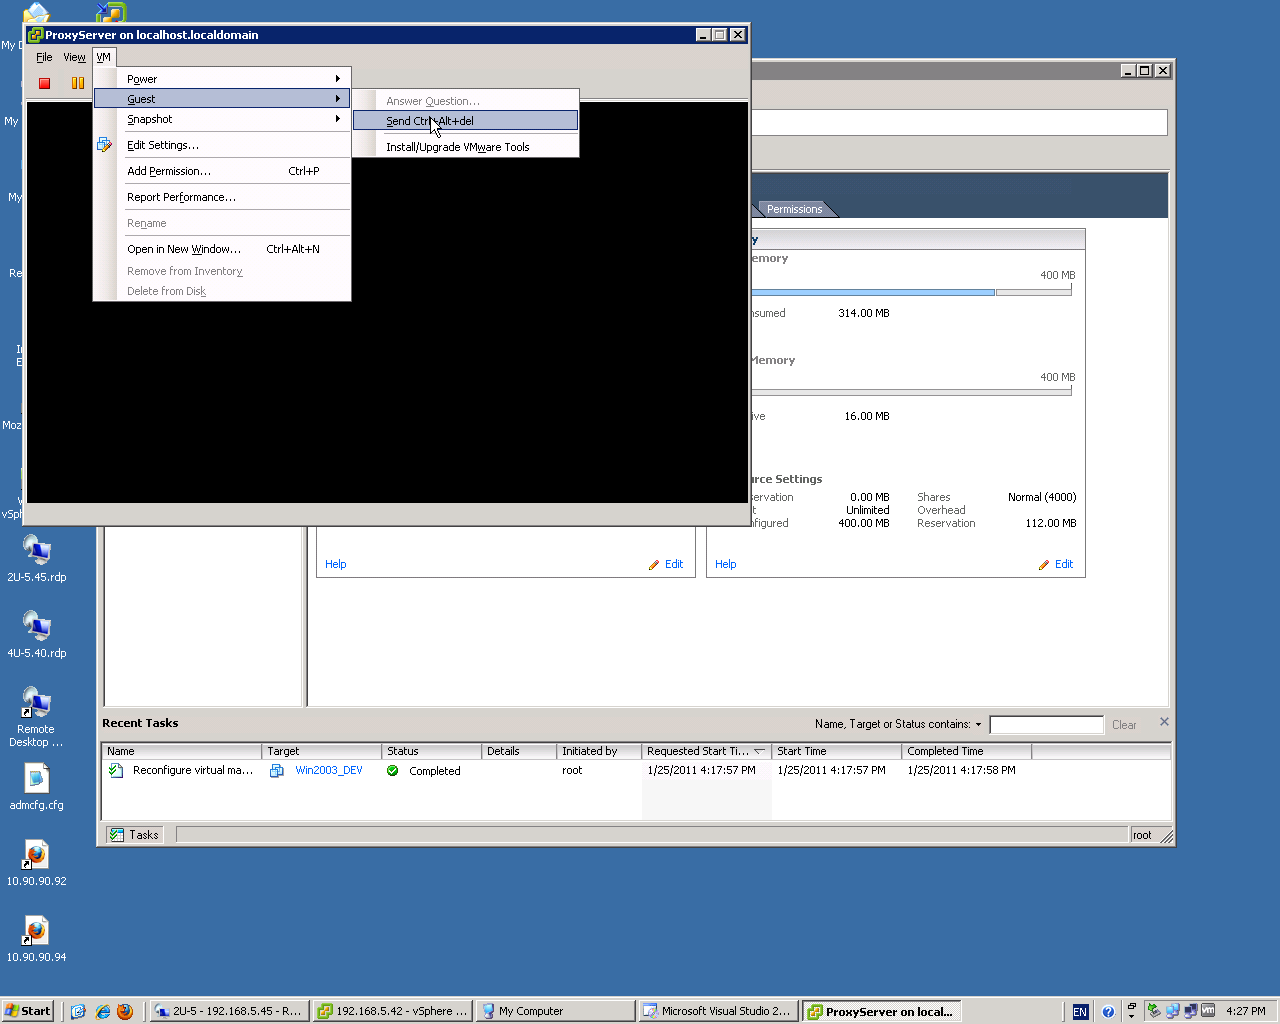Viewport: 1280px width, 1024px height.
Task: Select the 10.90.90.92 Firefox shortcut
Action: (x=36, y=854)
